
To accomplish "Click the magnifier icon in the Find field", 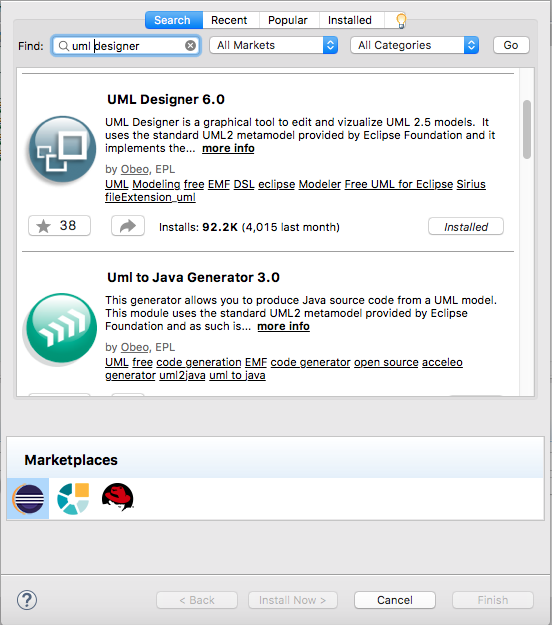I will click(63, 46).
